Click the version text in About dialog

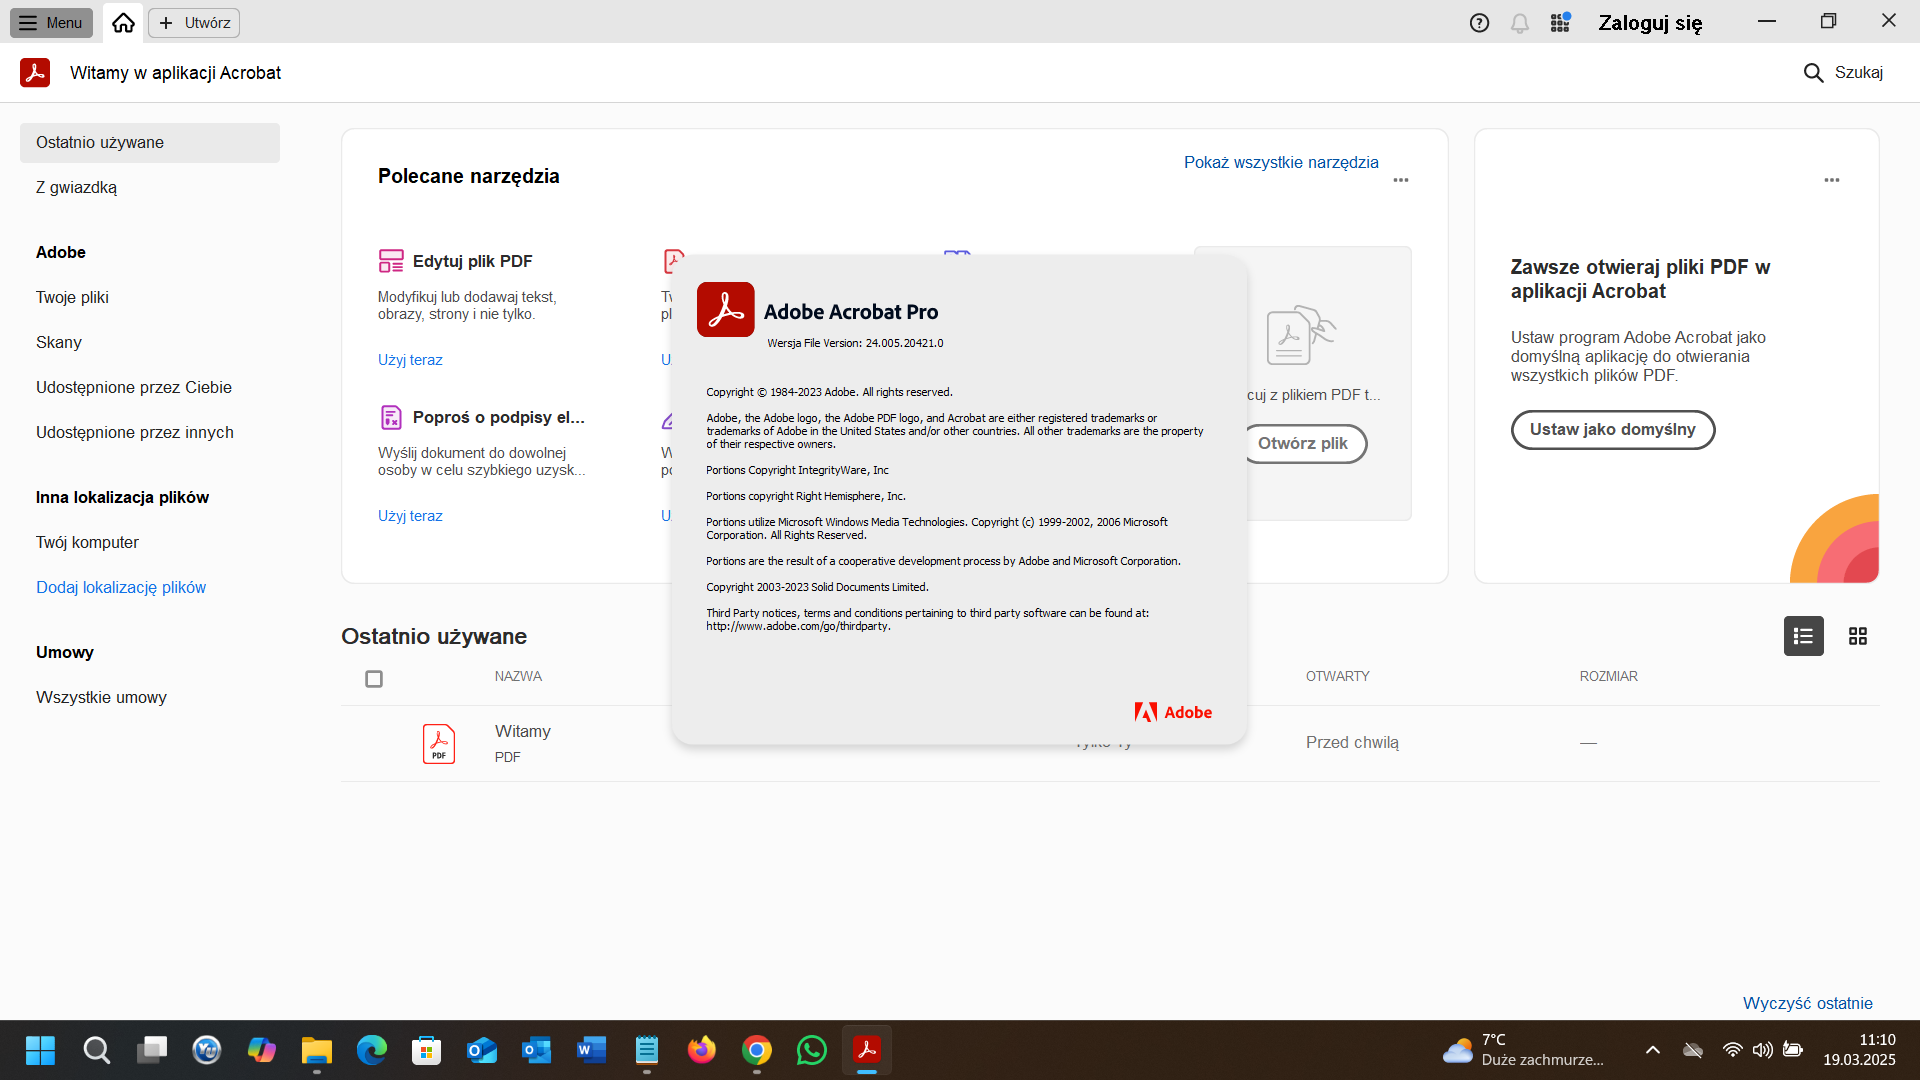click(x=855, y=343)
